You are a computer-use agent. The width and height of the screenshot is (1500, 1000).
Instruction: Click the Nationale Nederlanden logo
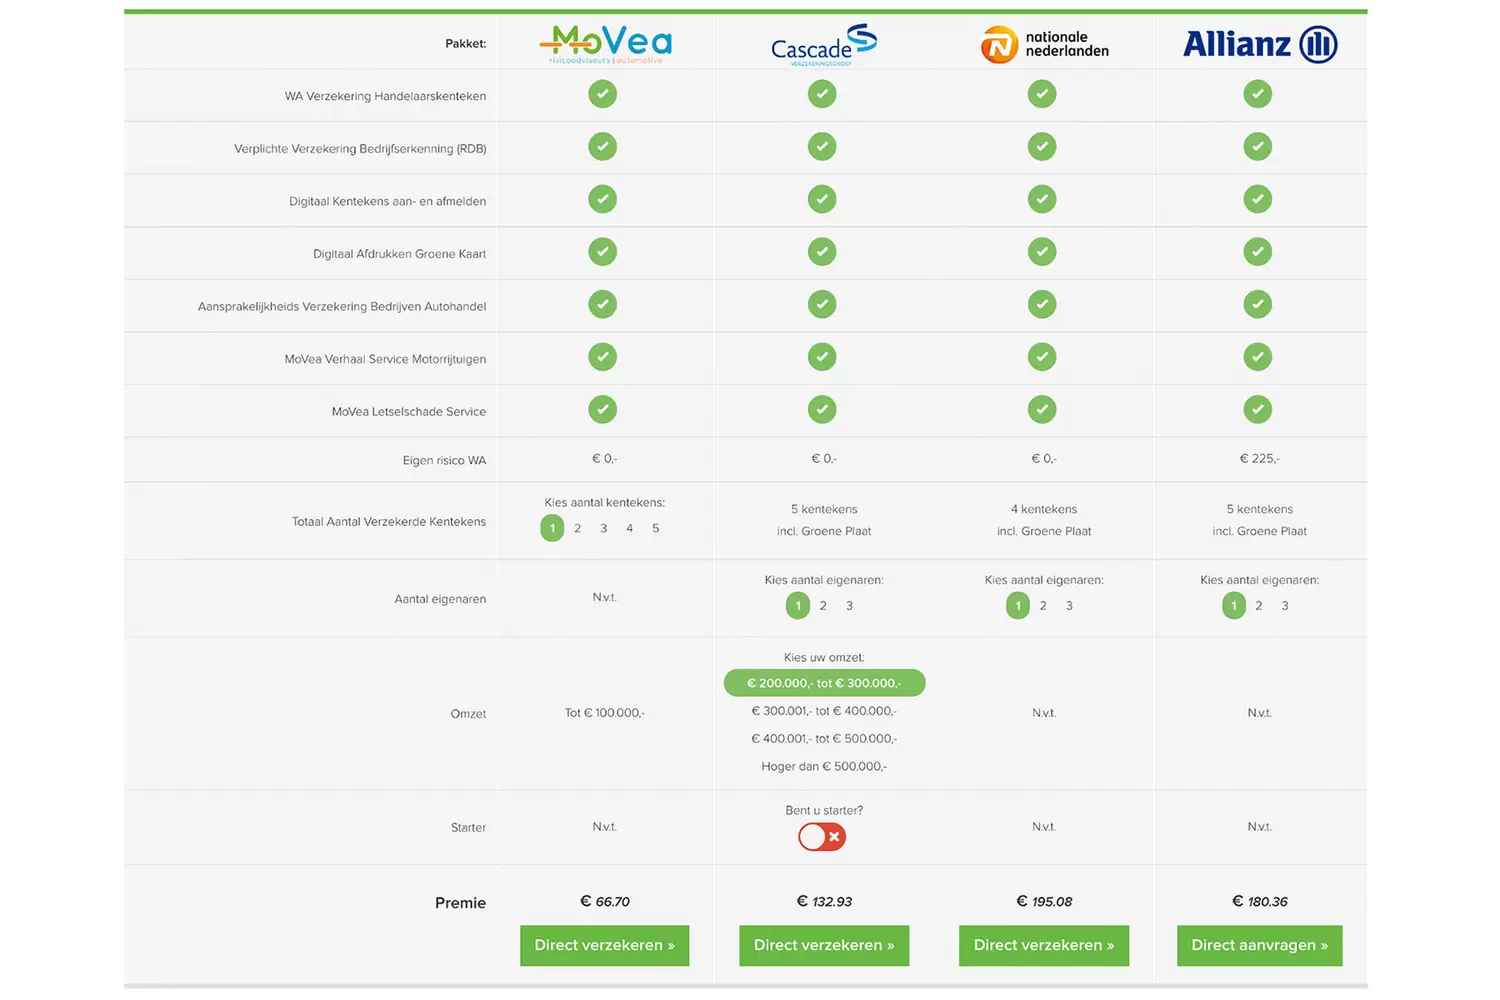(1044, 44)
